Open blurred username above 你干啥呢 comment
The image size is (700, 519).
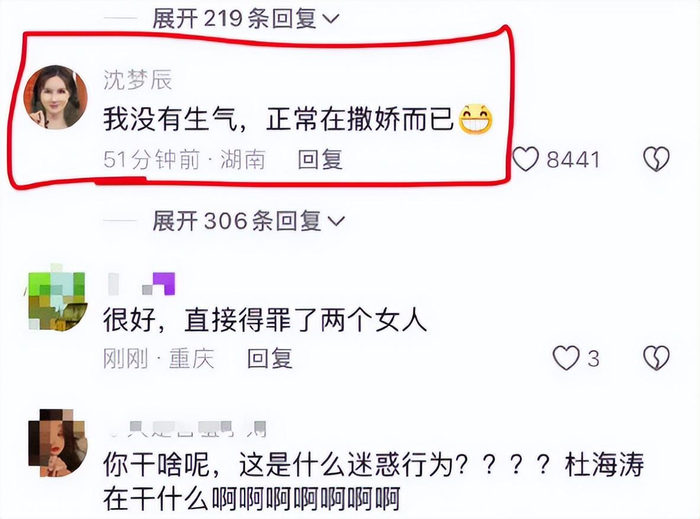click(187, 429)
